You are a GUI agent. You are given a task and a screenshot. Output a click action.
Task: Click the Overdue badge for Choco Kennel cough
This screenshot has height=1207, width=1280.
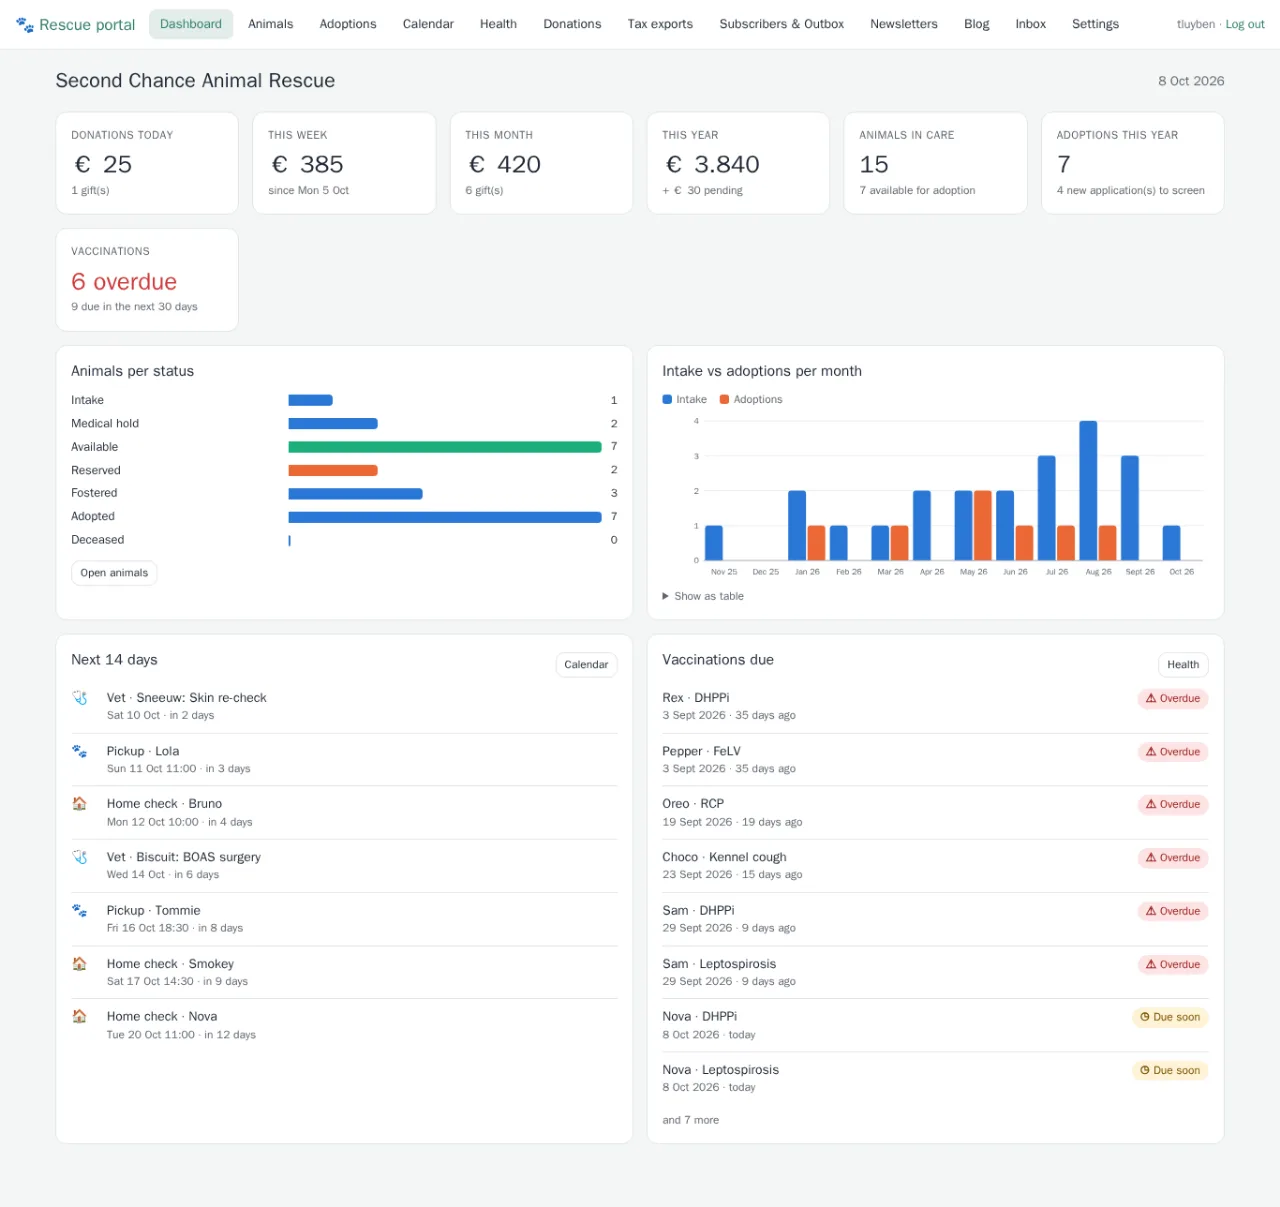click(1173, 858)
